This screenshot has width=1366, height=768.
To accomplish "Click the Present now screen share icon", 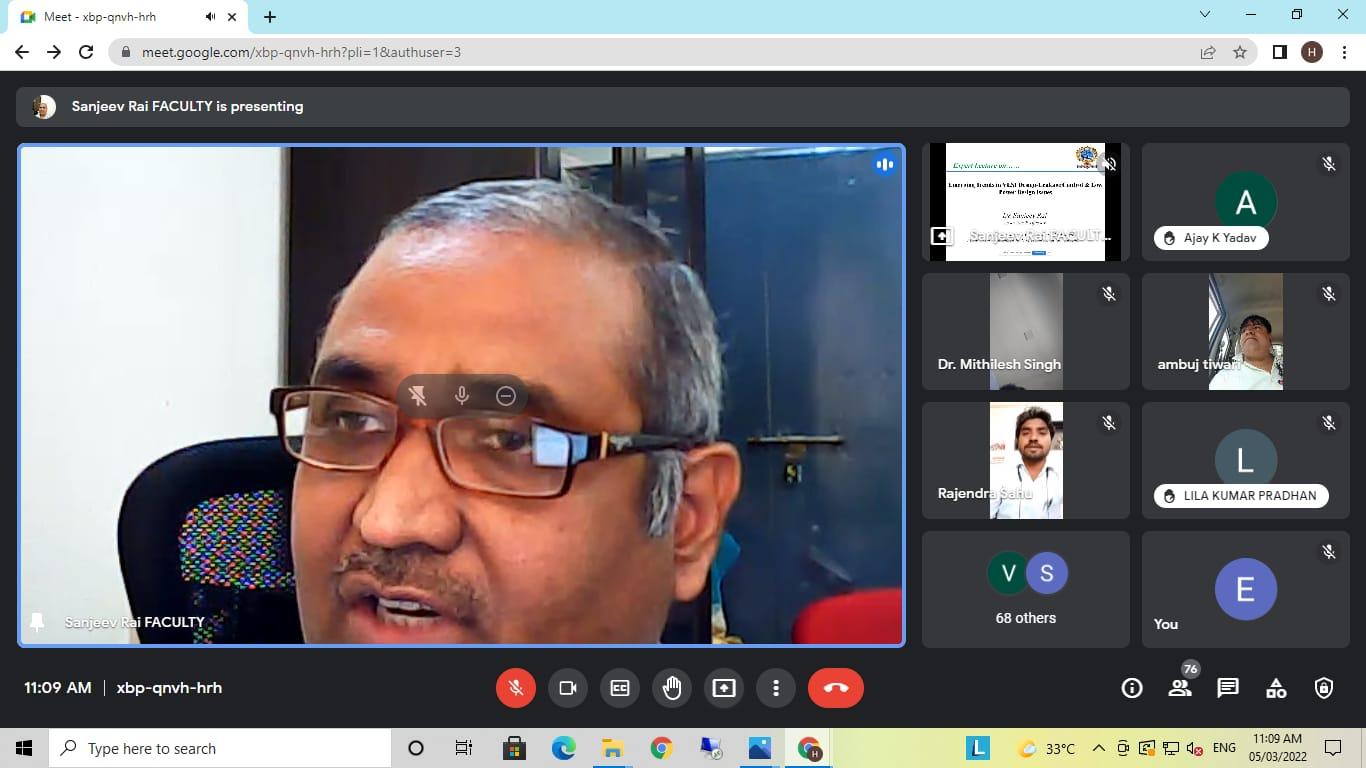I will pyautogui.click(x=724, y=688).
